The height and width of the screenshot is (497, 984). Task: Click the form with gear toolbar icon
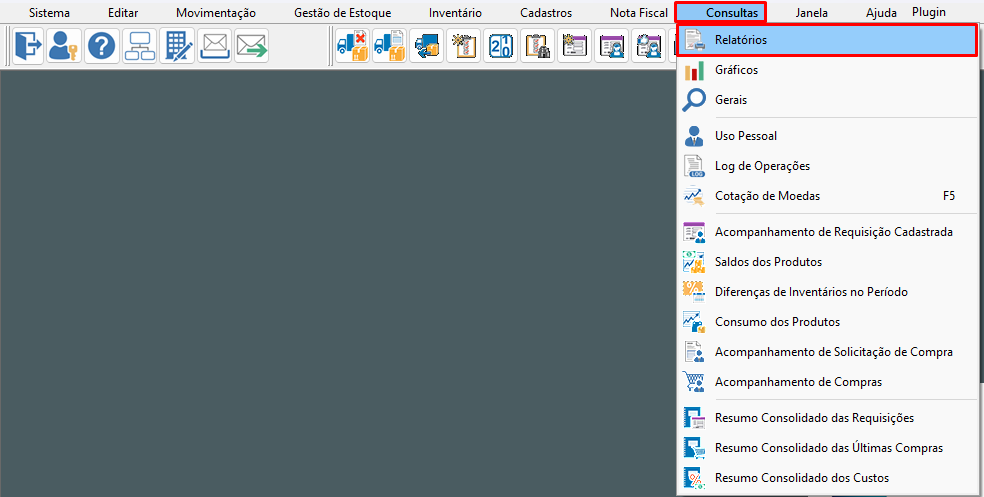575,46
